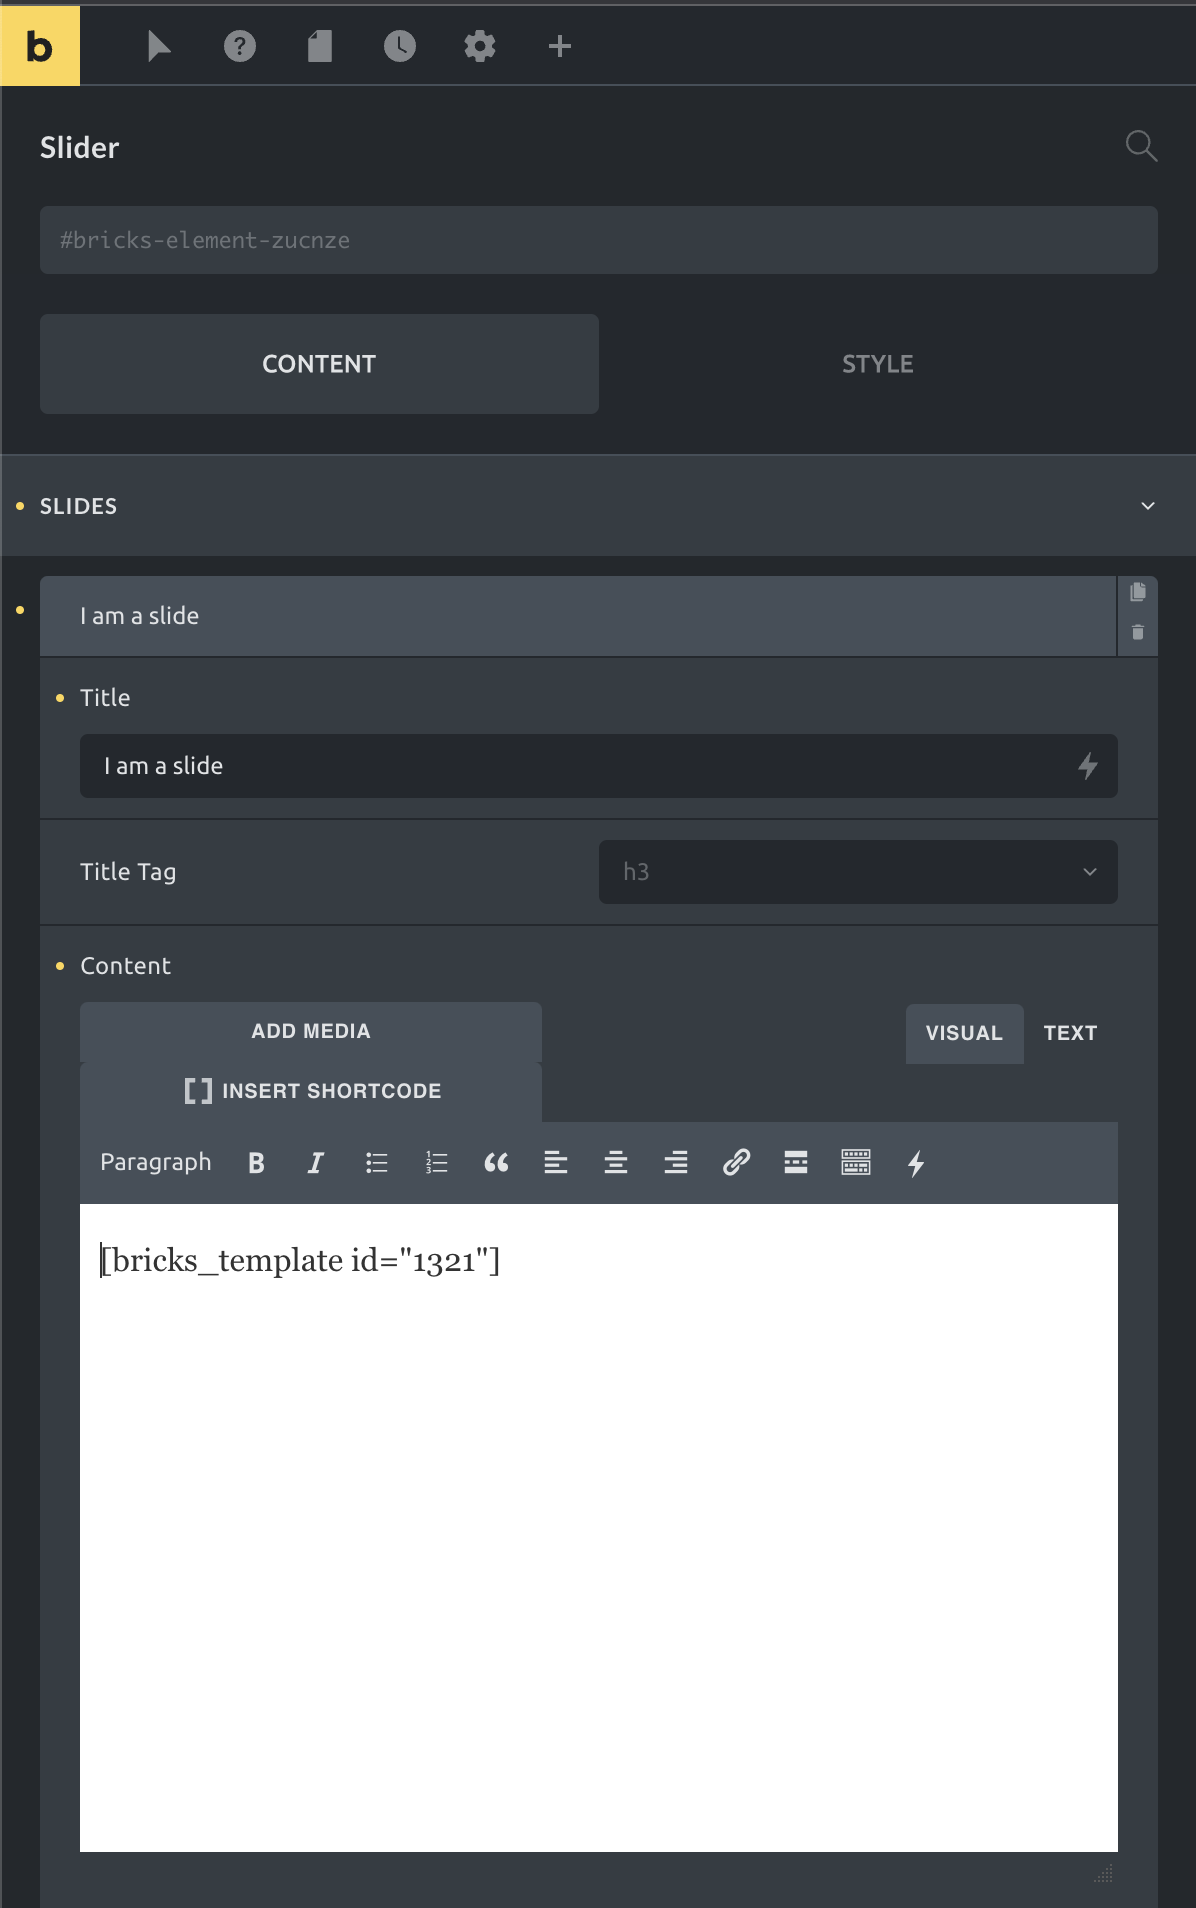Collapse the 'I am a slide' item header

click(577, 616)
